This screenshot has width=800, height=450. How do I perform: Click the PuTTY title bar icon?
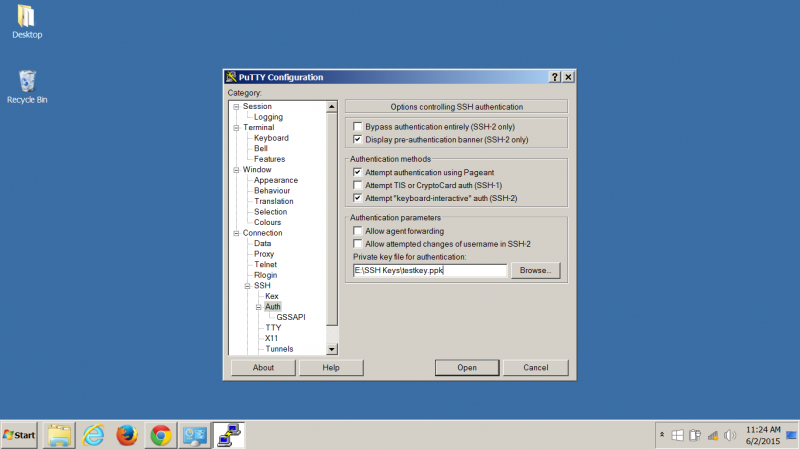(x=231, y=77)
